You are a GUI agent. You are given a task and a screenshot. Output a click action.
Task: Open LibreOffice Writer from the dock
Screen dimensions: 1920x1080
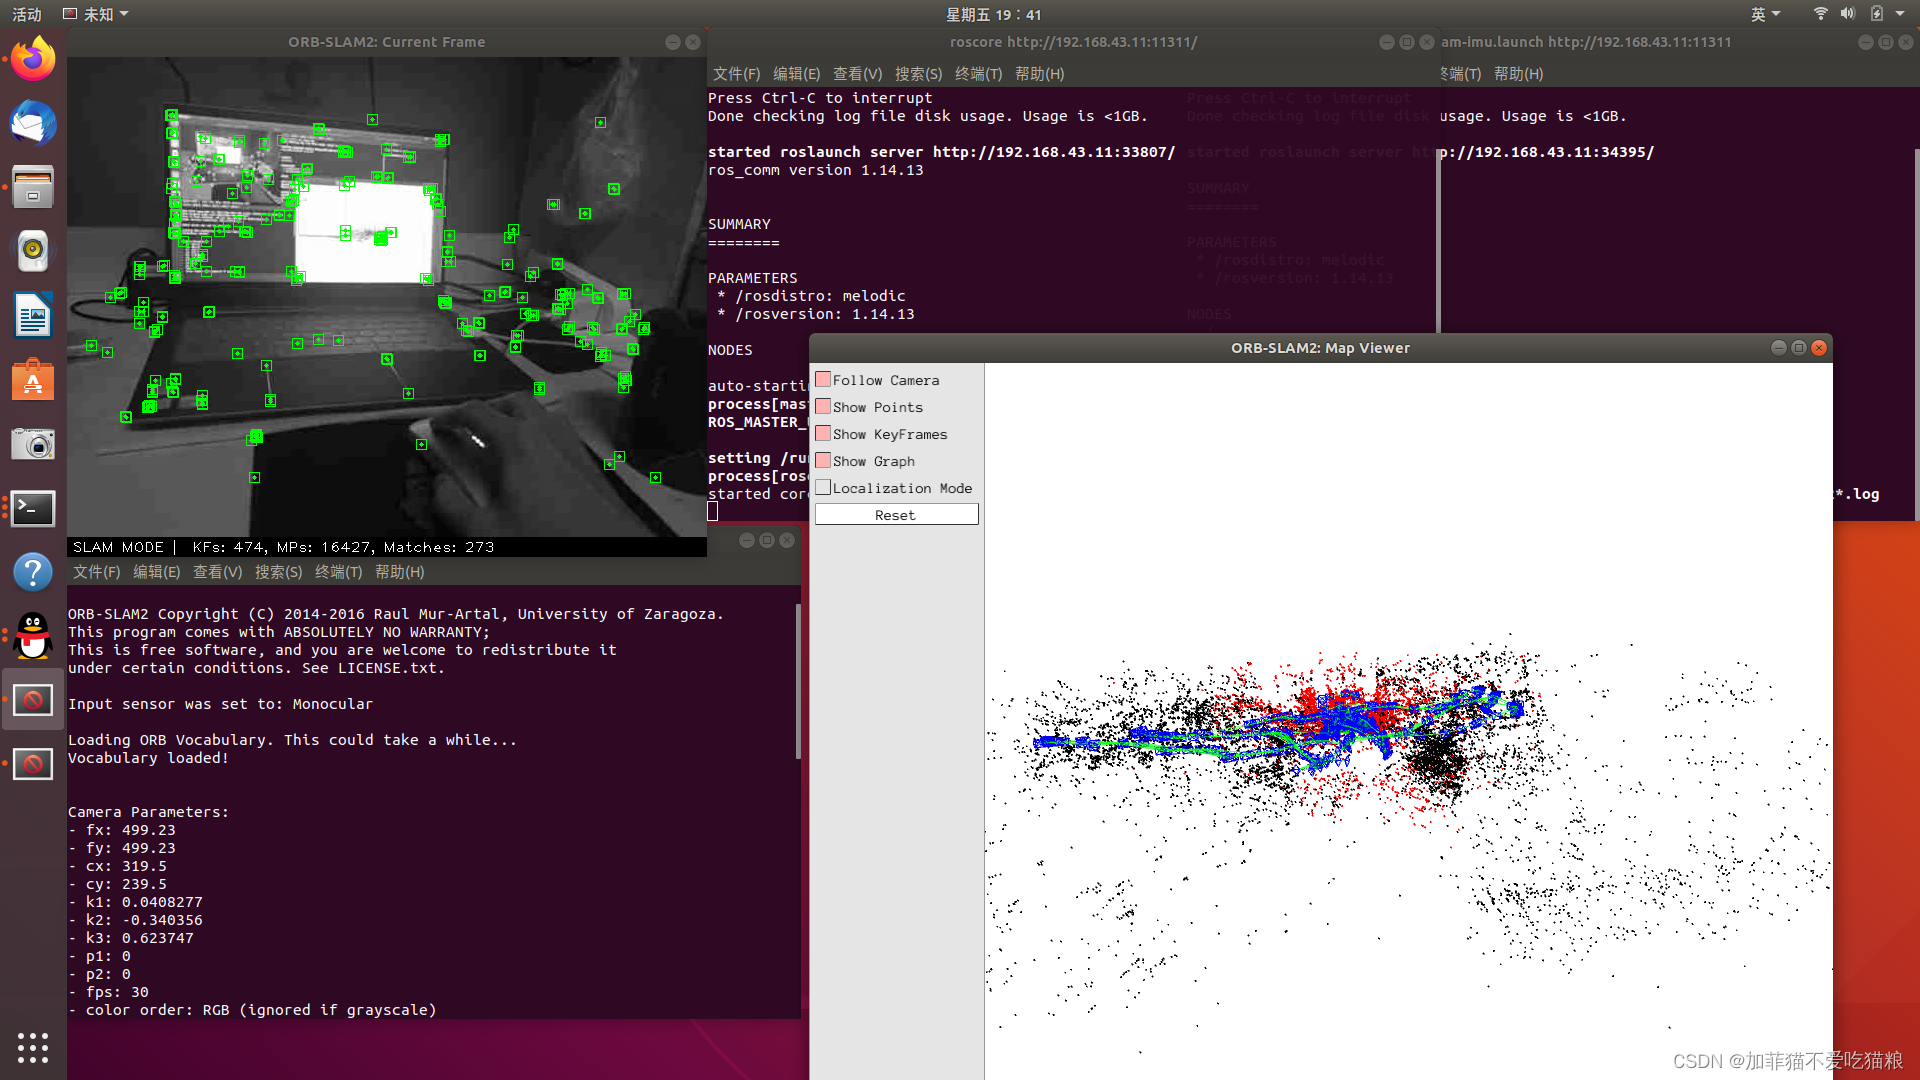pos(33,316)
